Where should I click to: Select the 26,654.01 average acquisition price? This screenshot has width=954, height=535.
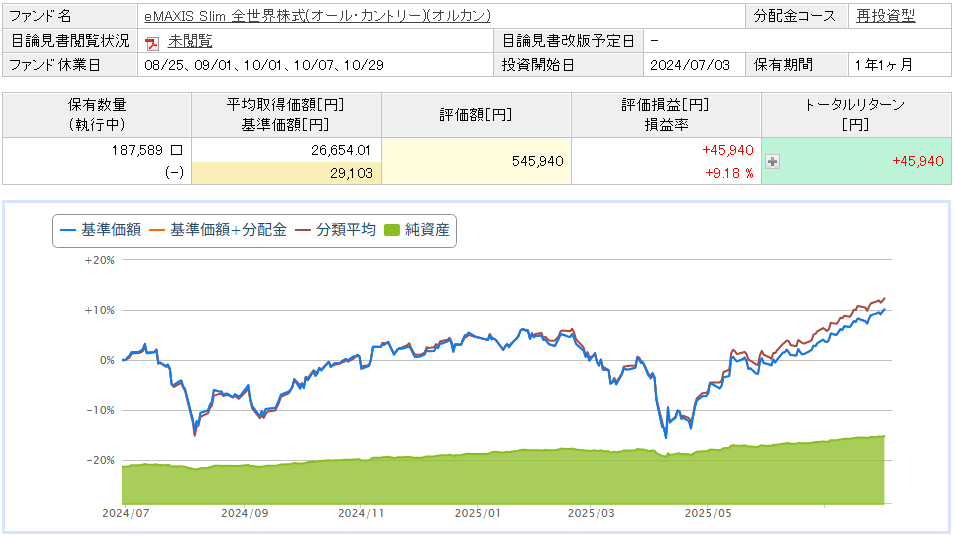[341, 150]
